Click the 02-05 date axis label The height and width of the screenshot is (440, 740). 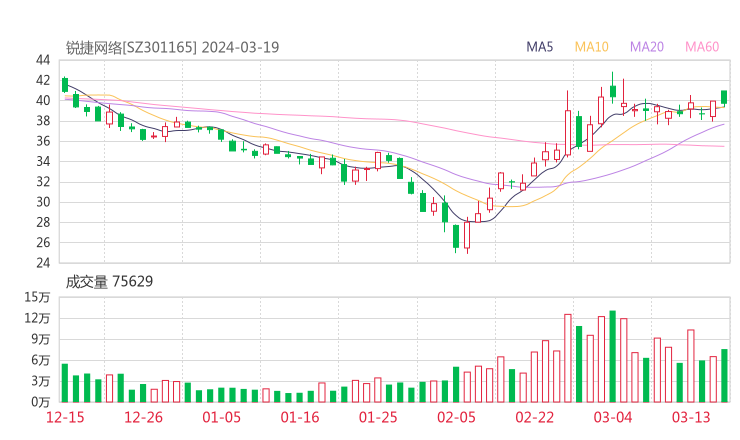pos(456,417)
